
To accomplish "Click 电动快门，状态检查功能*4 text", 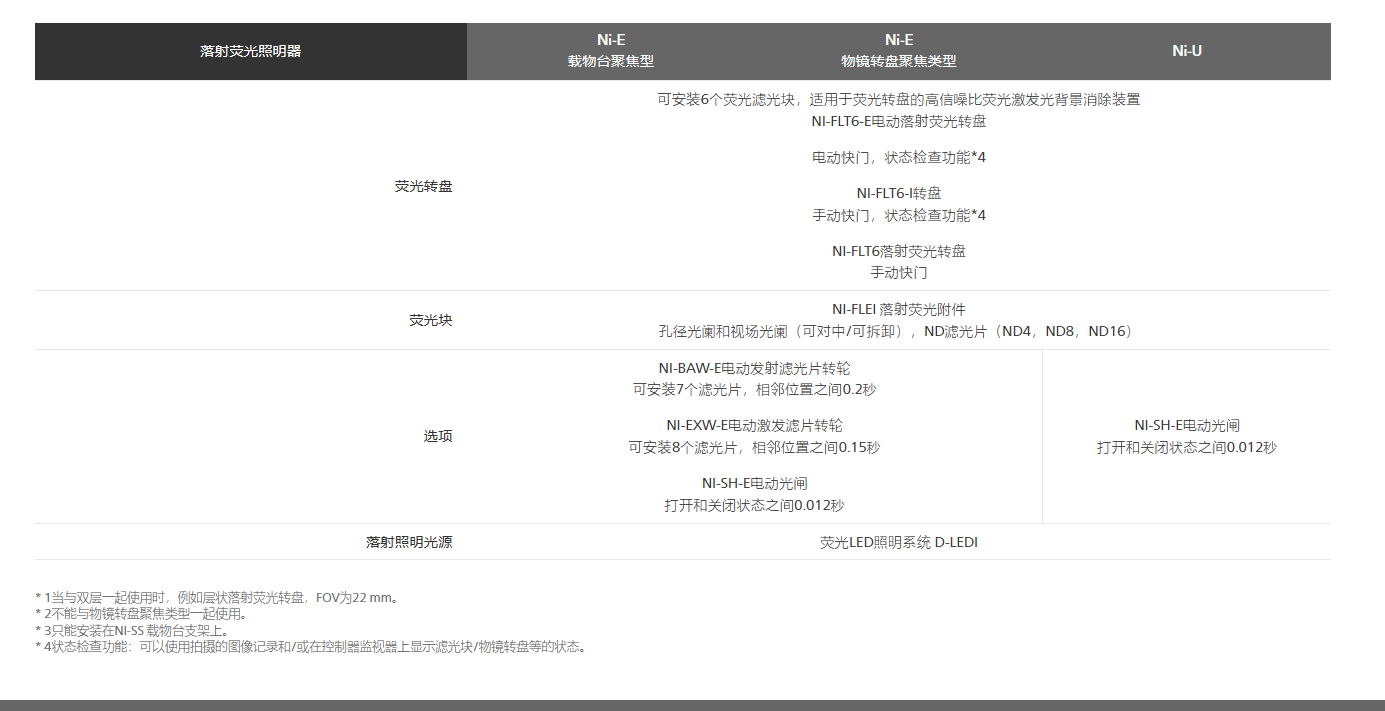I will click(899, 157).
